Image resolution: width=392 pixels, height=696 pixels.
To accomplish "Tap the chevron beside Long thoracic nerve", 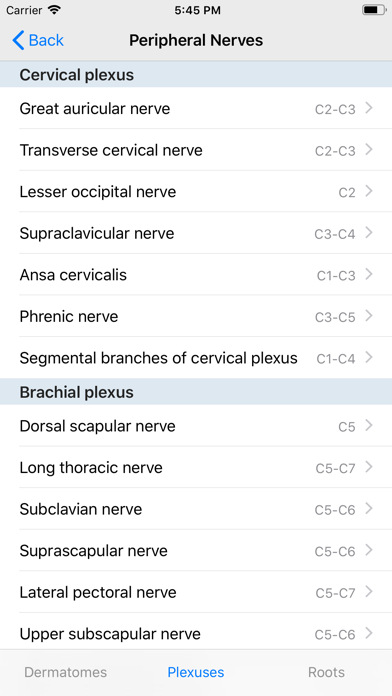I will [368, 467].
